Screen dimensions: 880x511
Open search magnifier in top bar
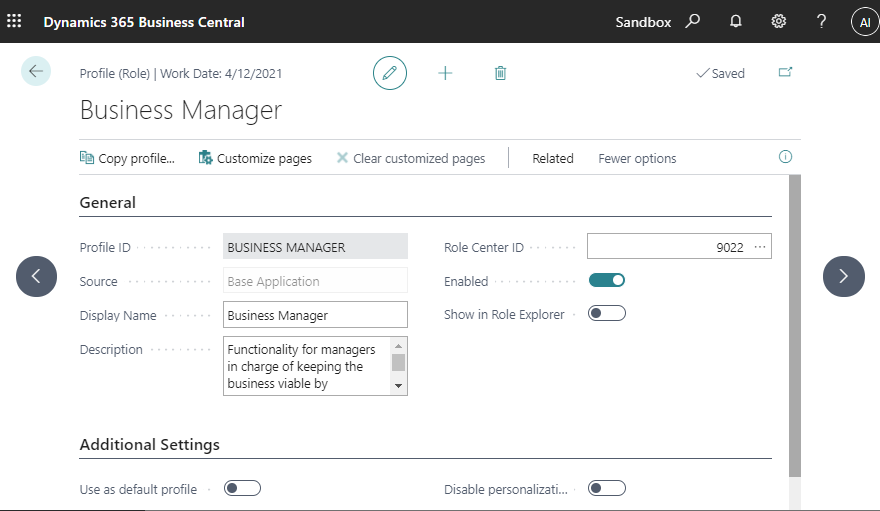693,21
